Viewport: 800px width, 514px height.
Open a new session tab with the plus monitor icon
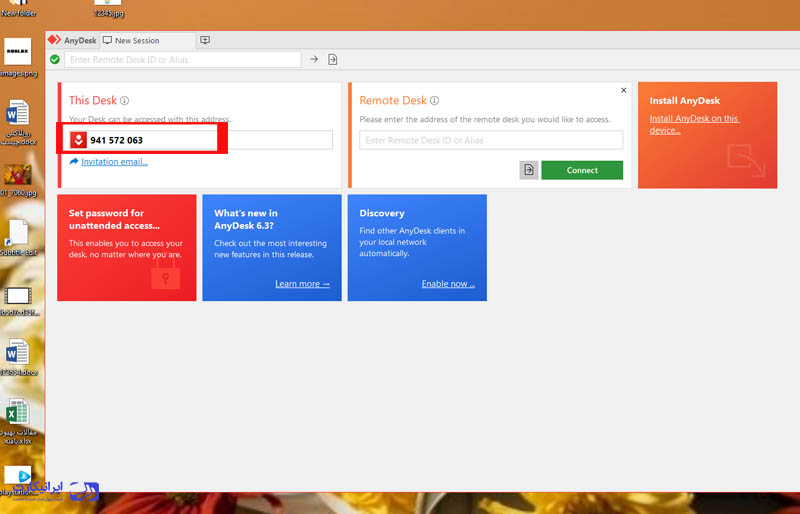pyautogui.click(x=205, y=40)
